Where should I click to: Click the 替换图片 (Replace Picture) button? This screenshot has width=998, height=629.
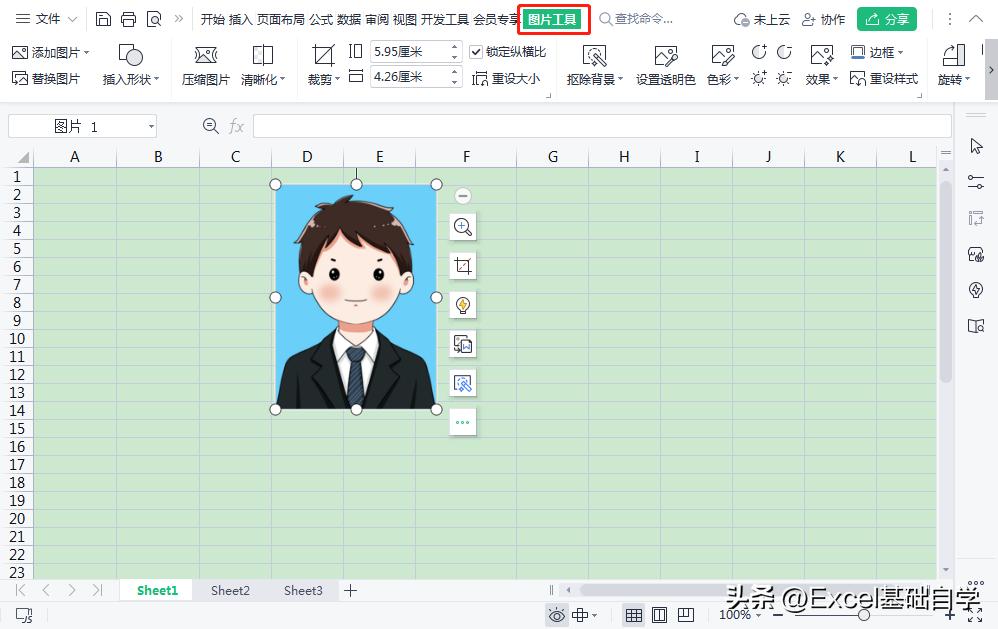[48, 78]
